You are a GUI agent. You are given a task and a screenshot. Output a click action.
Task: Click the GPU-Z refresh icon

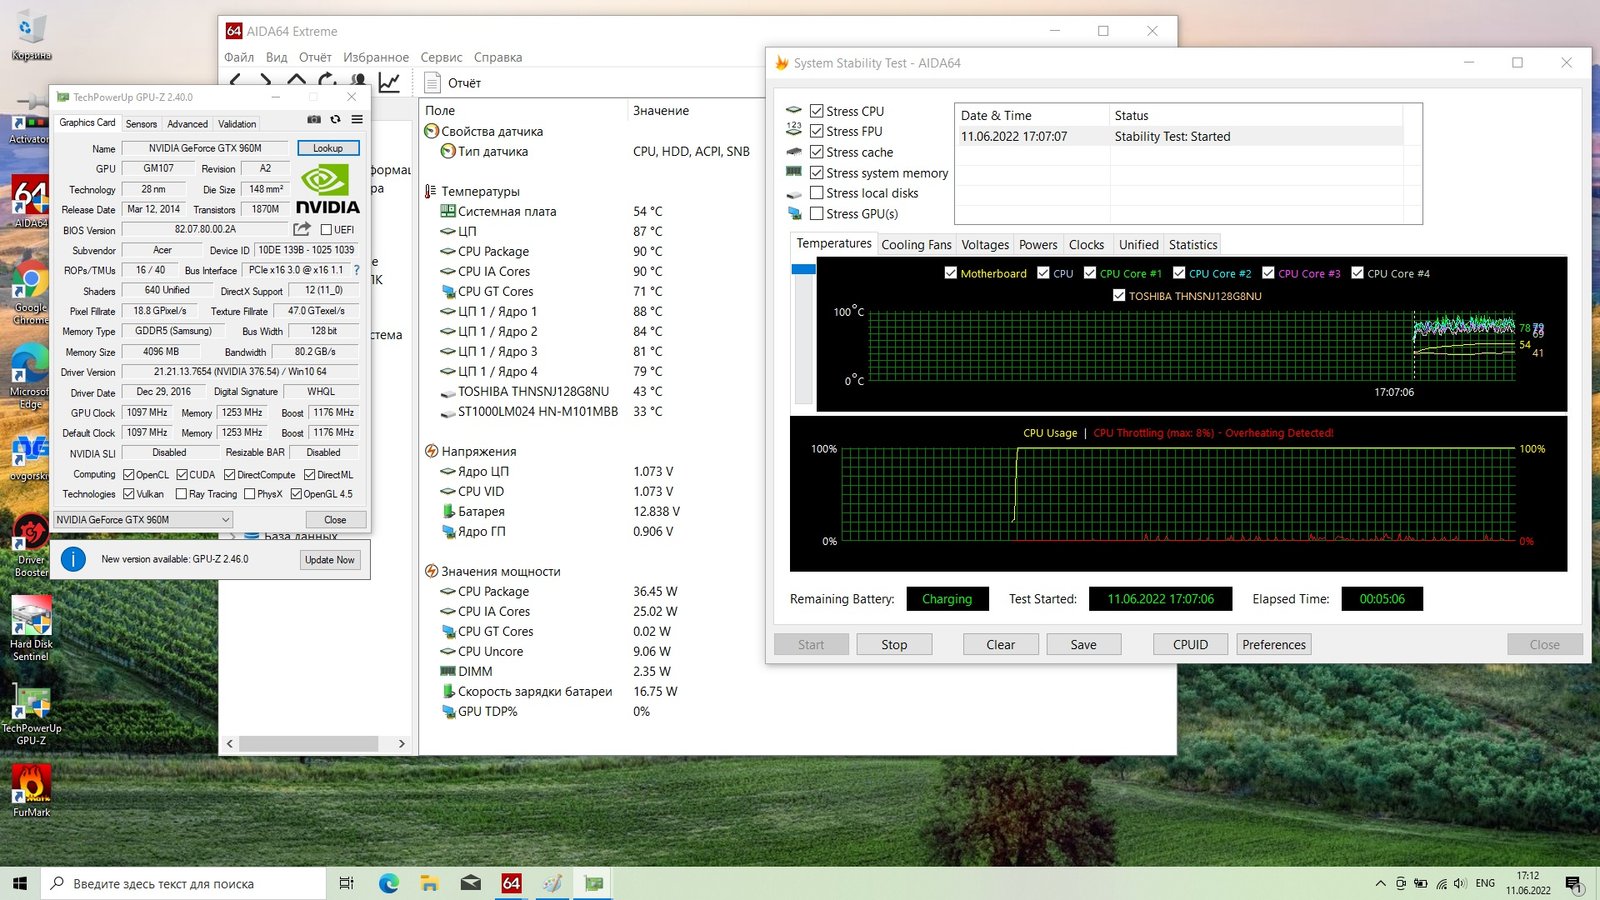pyautogui.click(x=335, y=119)
